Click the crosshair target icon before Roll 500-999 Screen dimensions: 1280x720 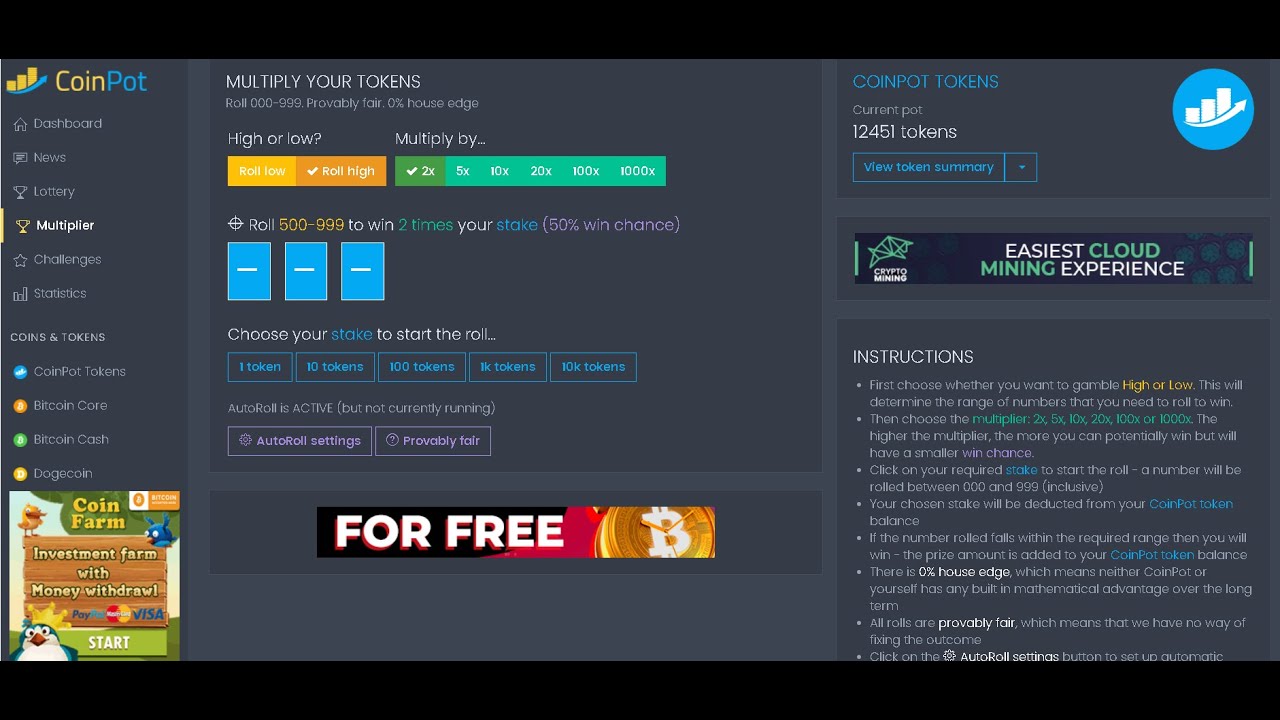(236, 224)
